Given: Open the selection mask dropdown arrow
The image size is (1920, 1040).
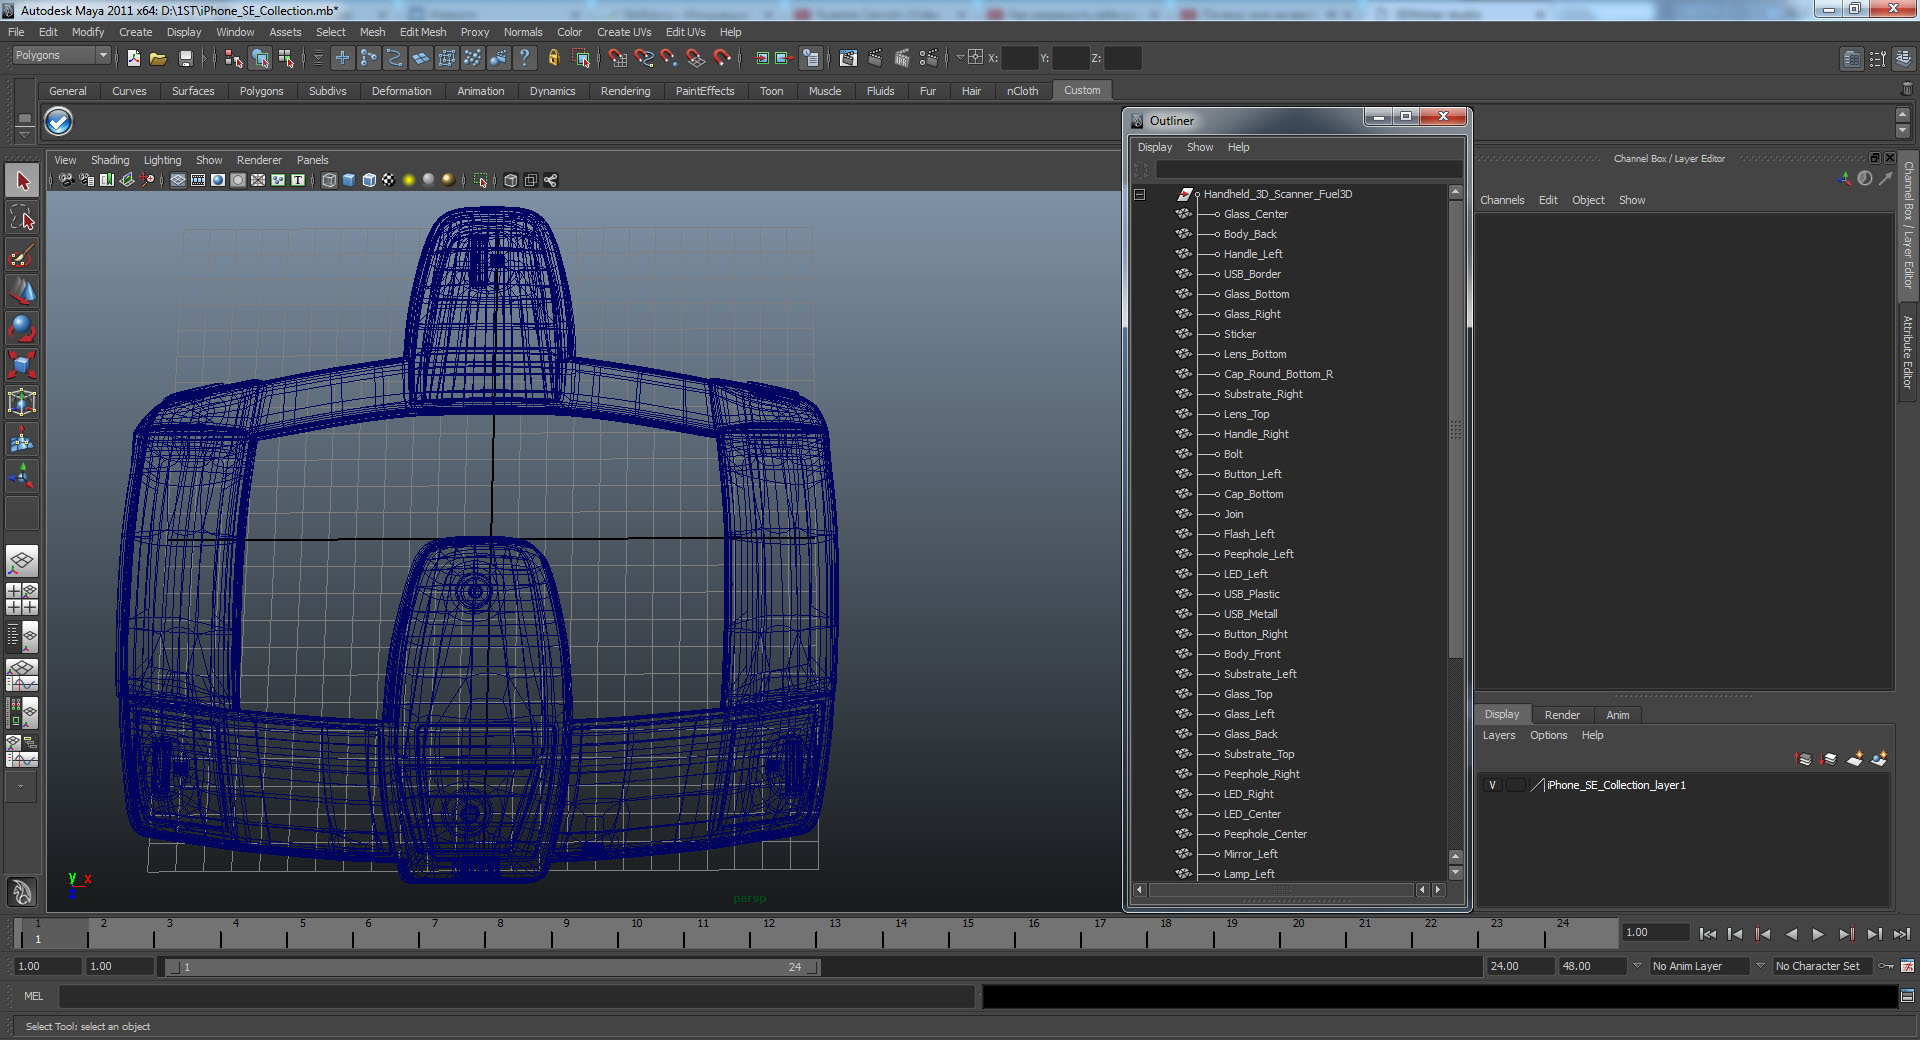Looking at the screenshot, I should [x=318, y=58].
